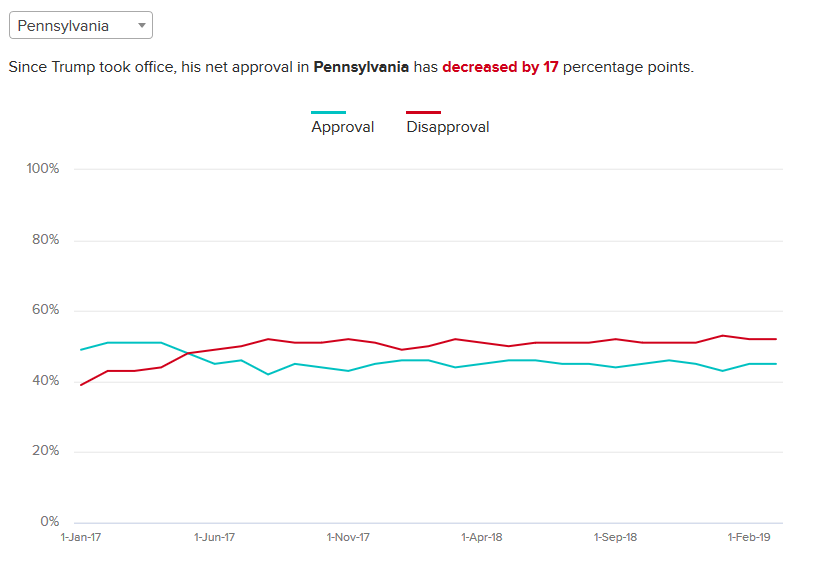The image size is (822, 574).
Task: Click the red "decreased by 17" text
Action: click(x=500, y=67)
